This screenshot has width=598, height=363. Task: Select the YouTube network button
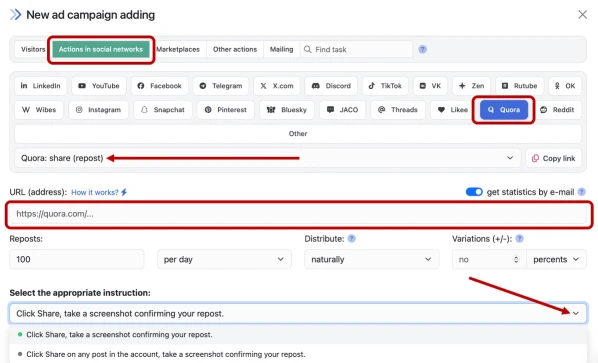click(99, 86)
